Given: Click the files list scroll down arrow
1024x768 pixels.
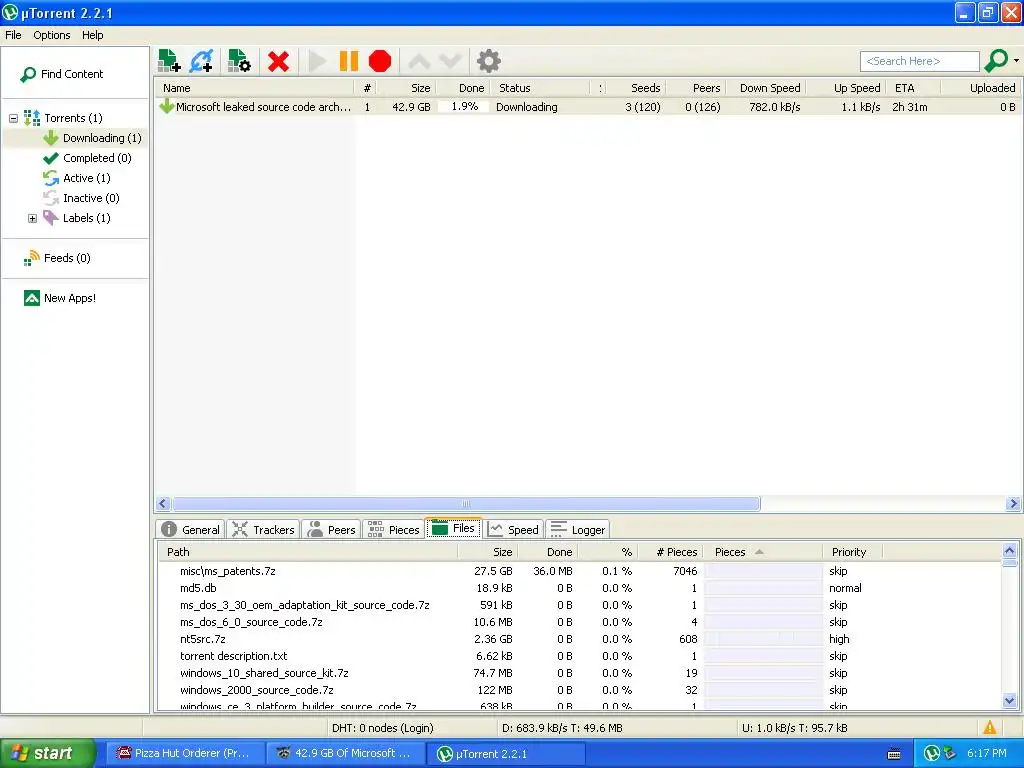Looking at the screenshot, I should 1009,701.
